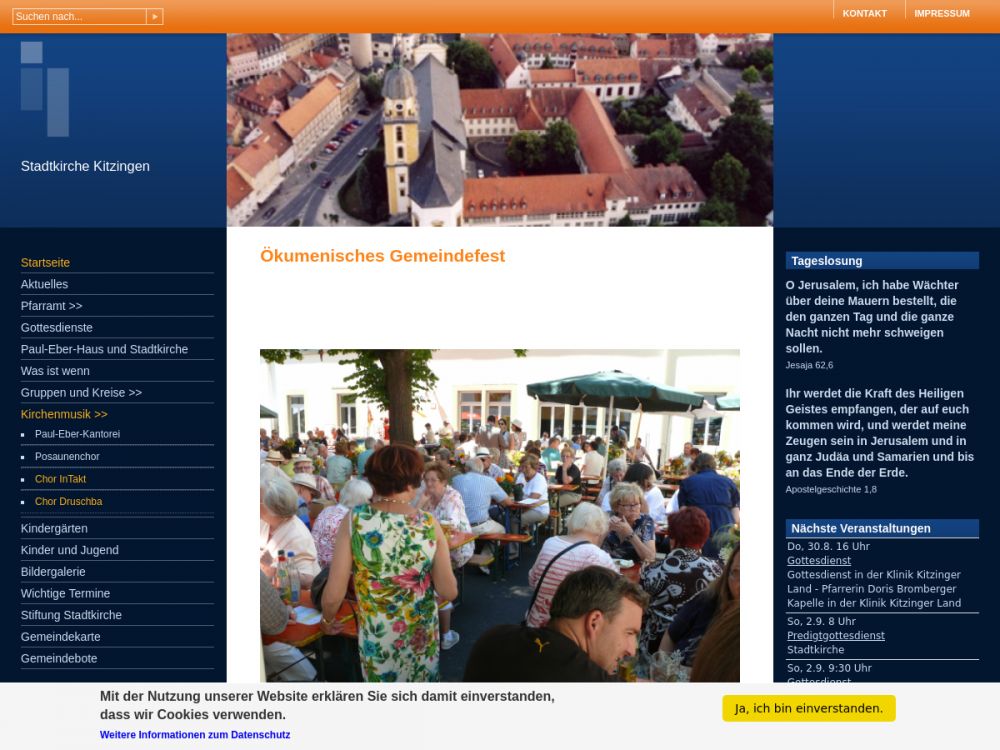Open the Gottesdienst event link
The height and width of the screenshot is (750, 1000).
[818, 561]
